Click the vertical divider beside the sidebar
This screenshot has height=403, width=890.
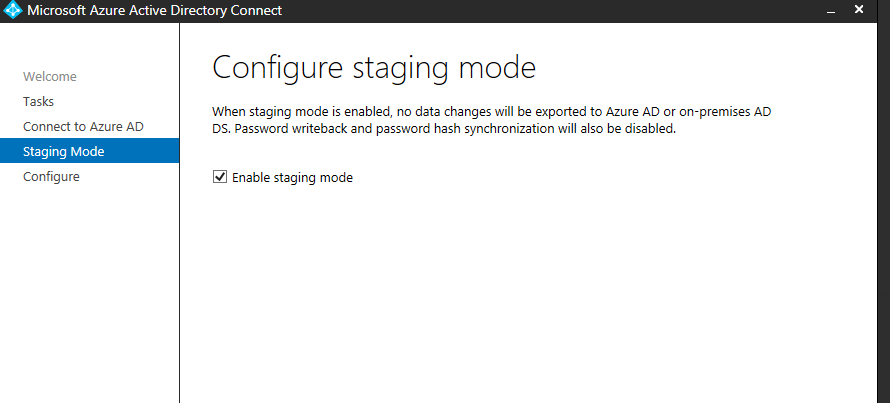click(179, 213)
